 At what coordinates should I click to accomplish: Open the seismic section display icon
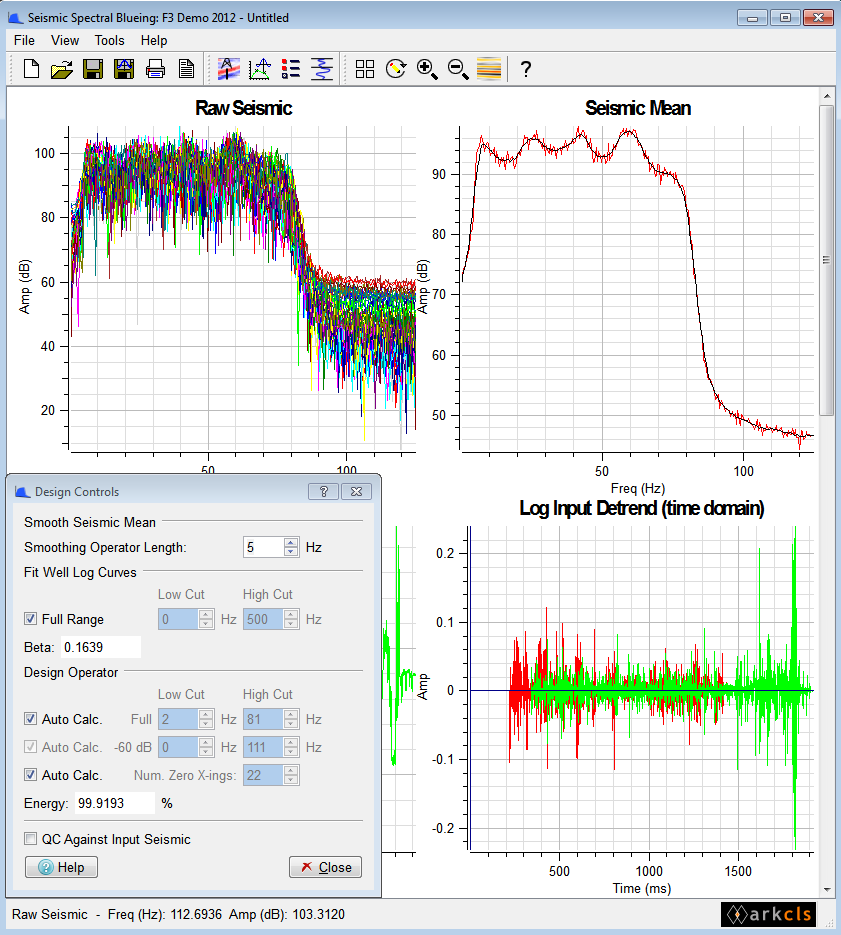488,69
